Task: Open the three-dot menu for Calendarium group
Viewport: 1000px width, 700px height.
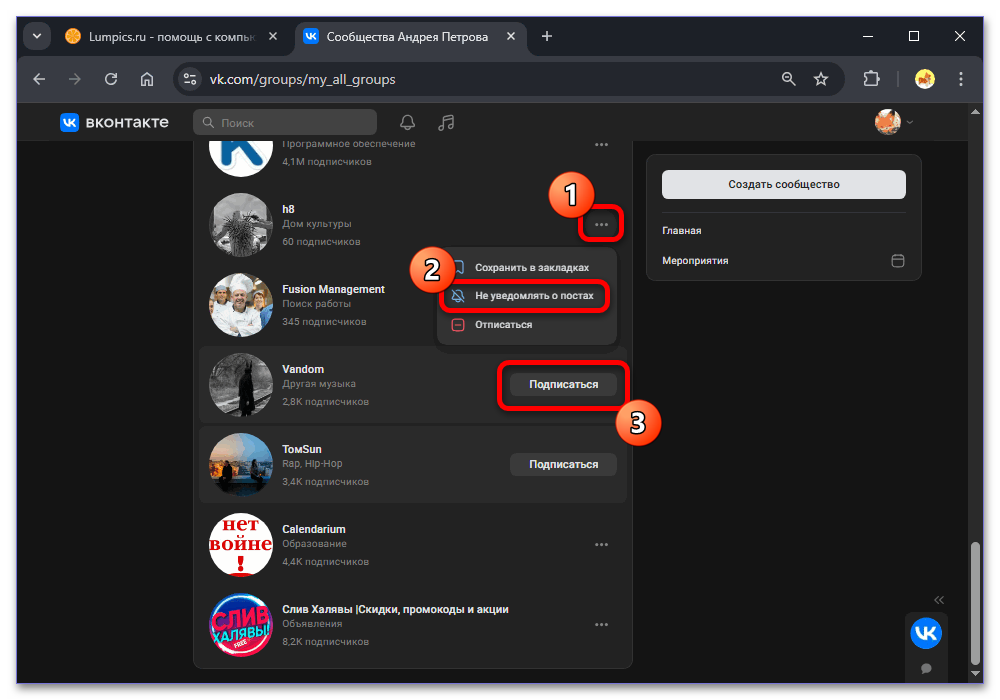Action: point(601,544)
